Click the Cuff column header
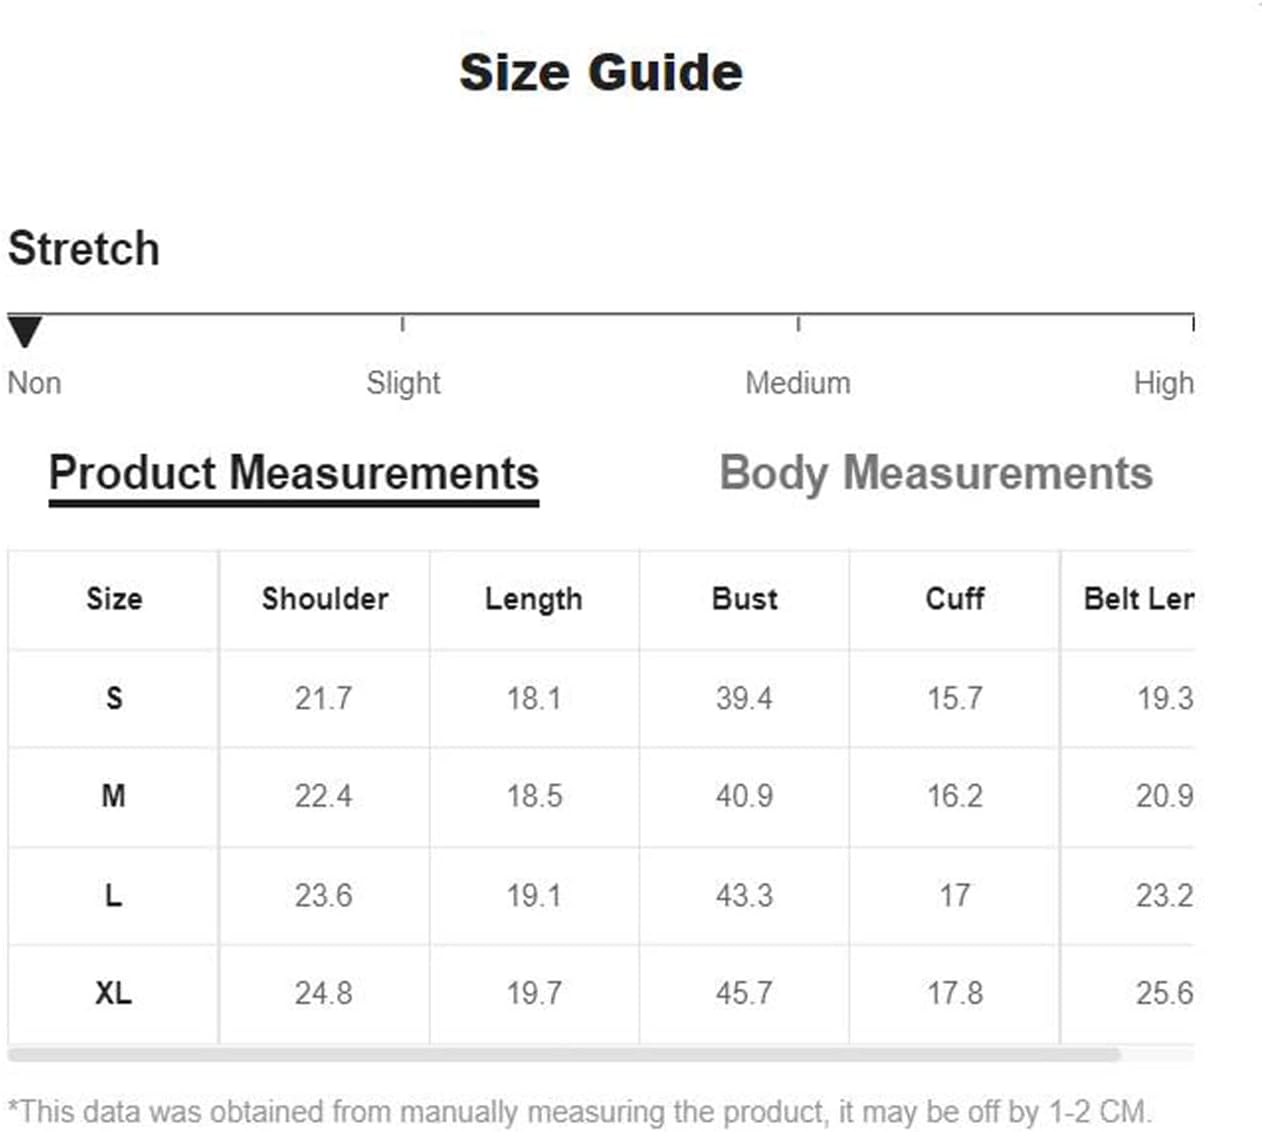The width and height of the screenshot is (1262, 1132). pyautogui.click(x=955, y=598)
